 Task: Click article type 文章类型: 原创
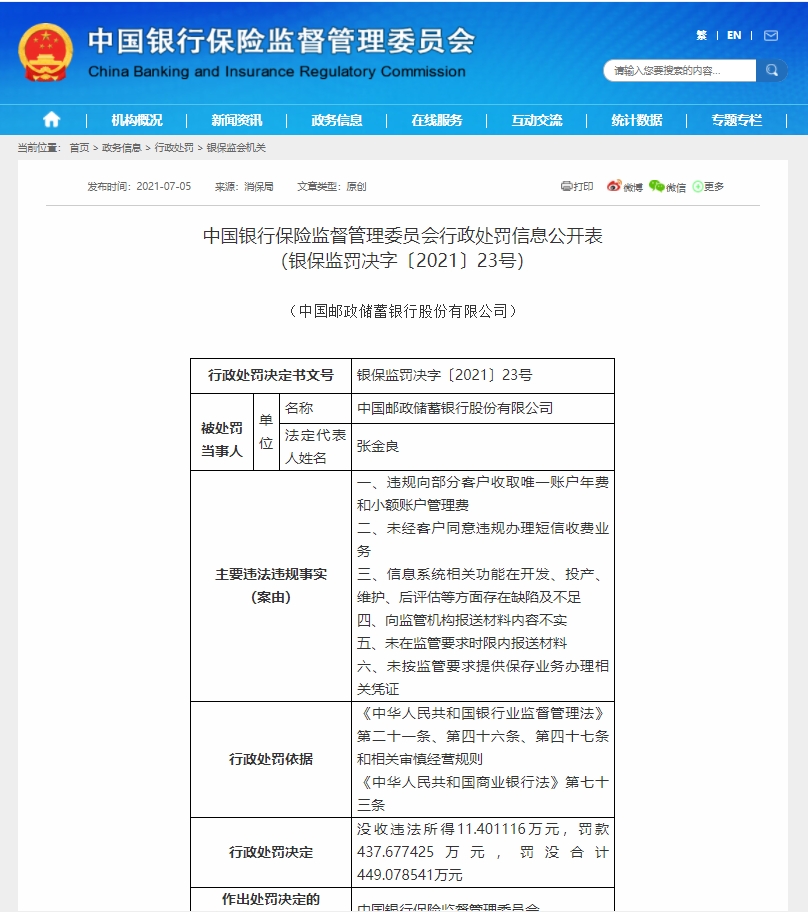[332, 186]
